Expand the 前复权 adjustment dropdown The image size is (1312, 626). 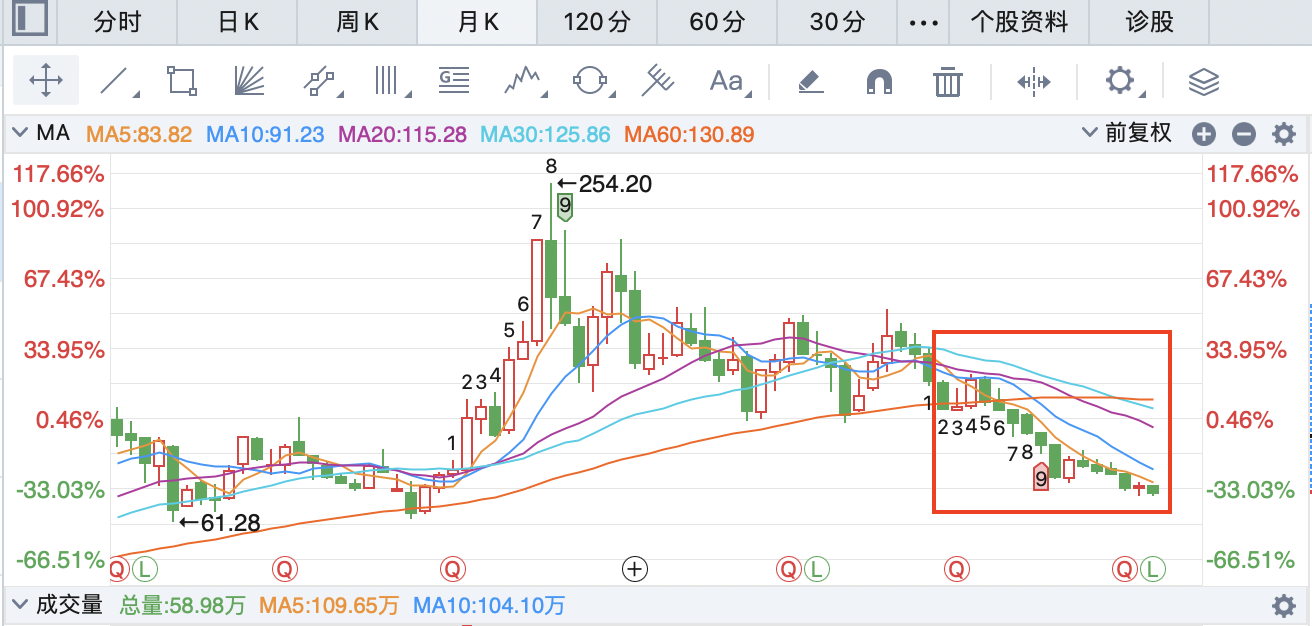click(1127, 133)
